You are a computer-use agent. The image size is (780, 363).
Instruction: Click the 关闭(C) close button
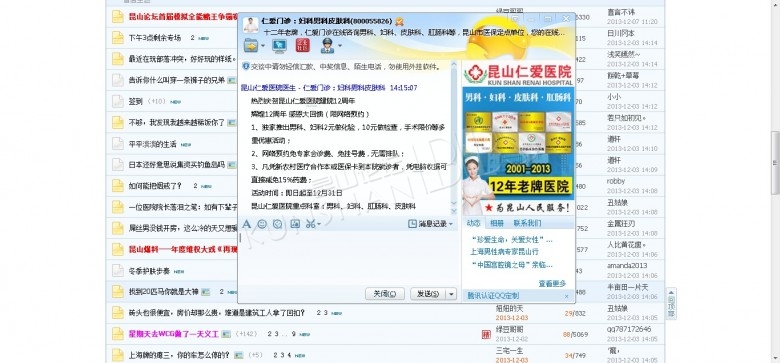point(385,294)
